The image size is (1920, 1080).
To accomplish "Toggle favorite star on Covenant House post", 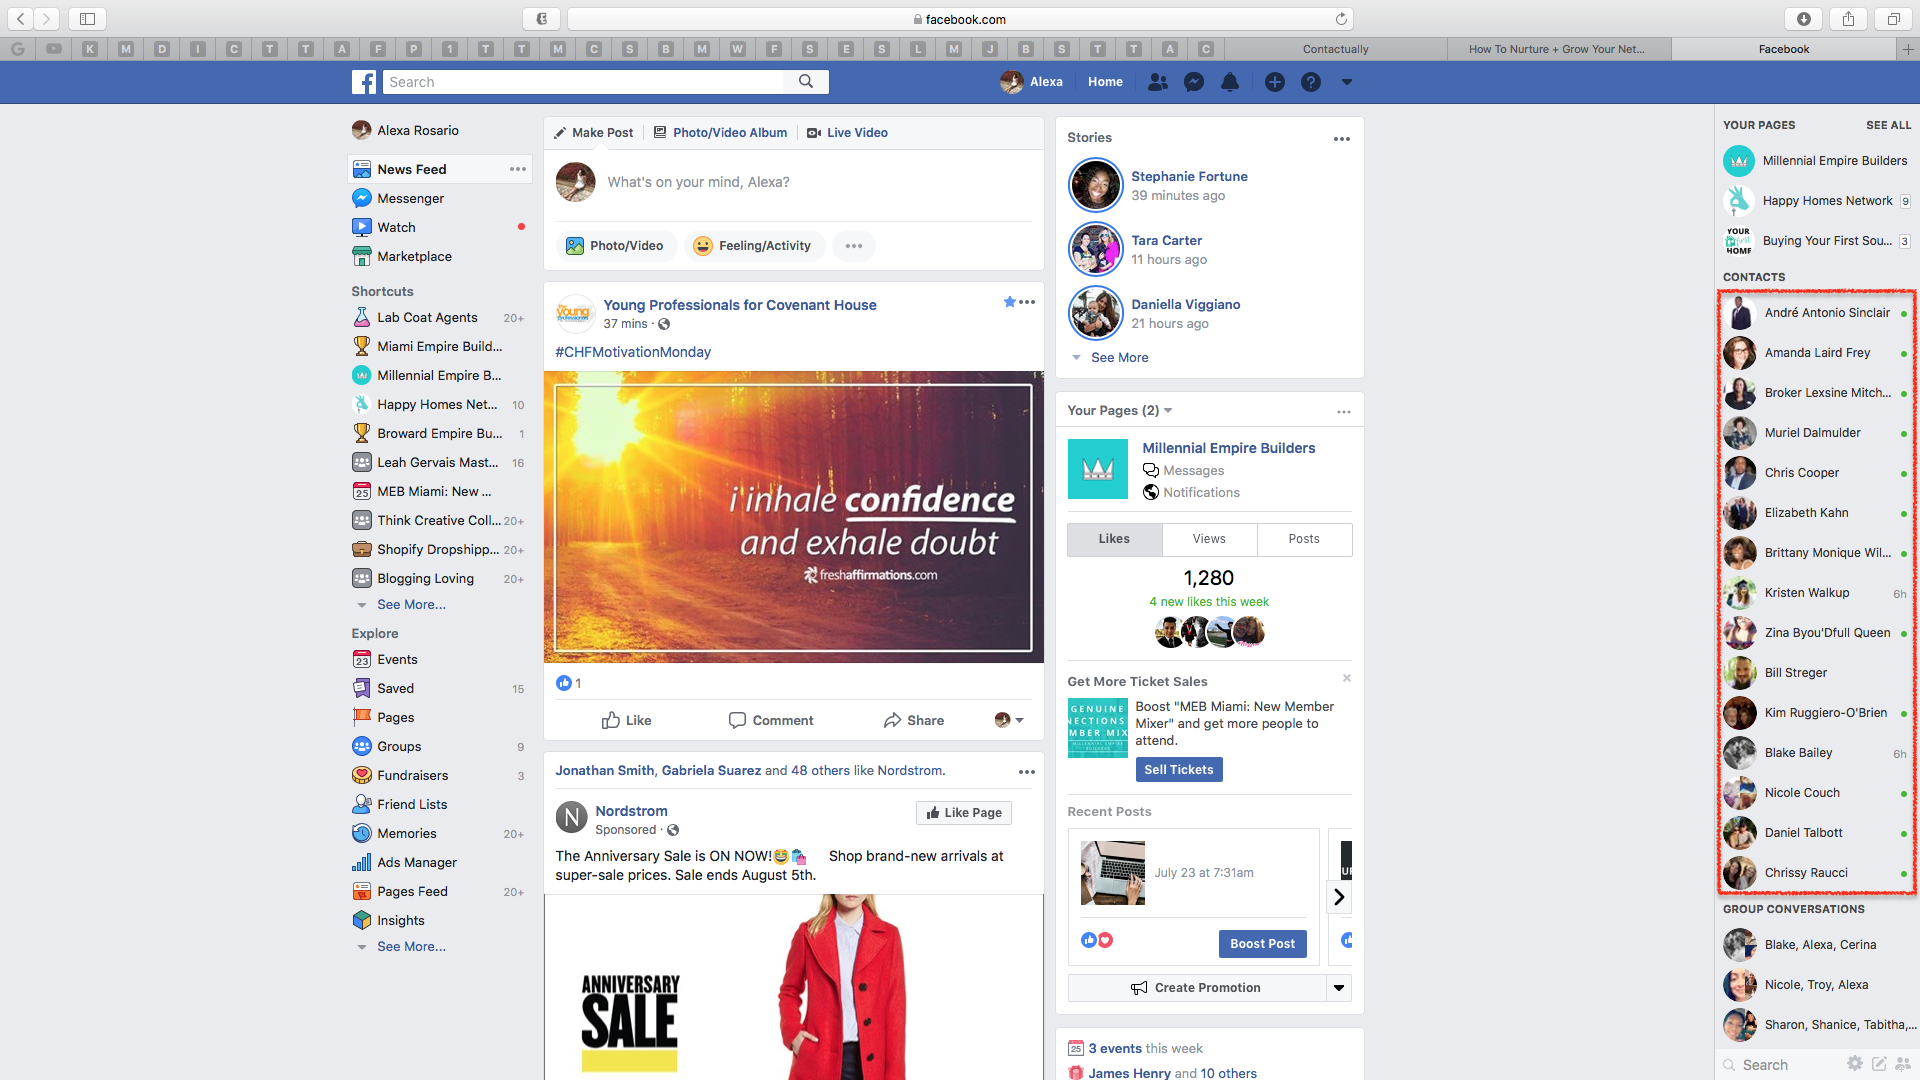I will pyautogui.click(x=1010, y=302).
